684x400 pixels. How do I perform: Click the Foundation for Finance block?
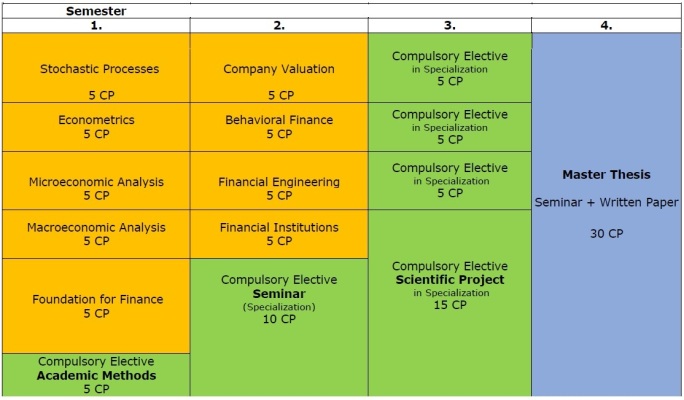[97, 305]
